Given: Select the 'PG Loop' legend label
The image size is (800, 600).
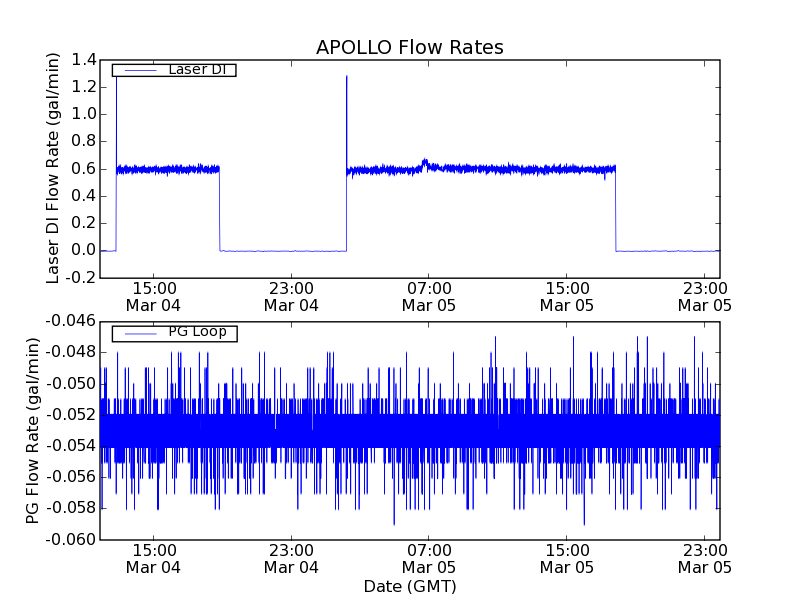Looking at the screenshot, I should click(x=196, y=332).
